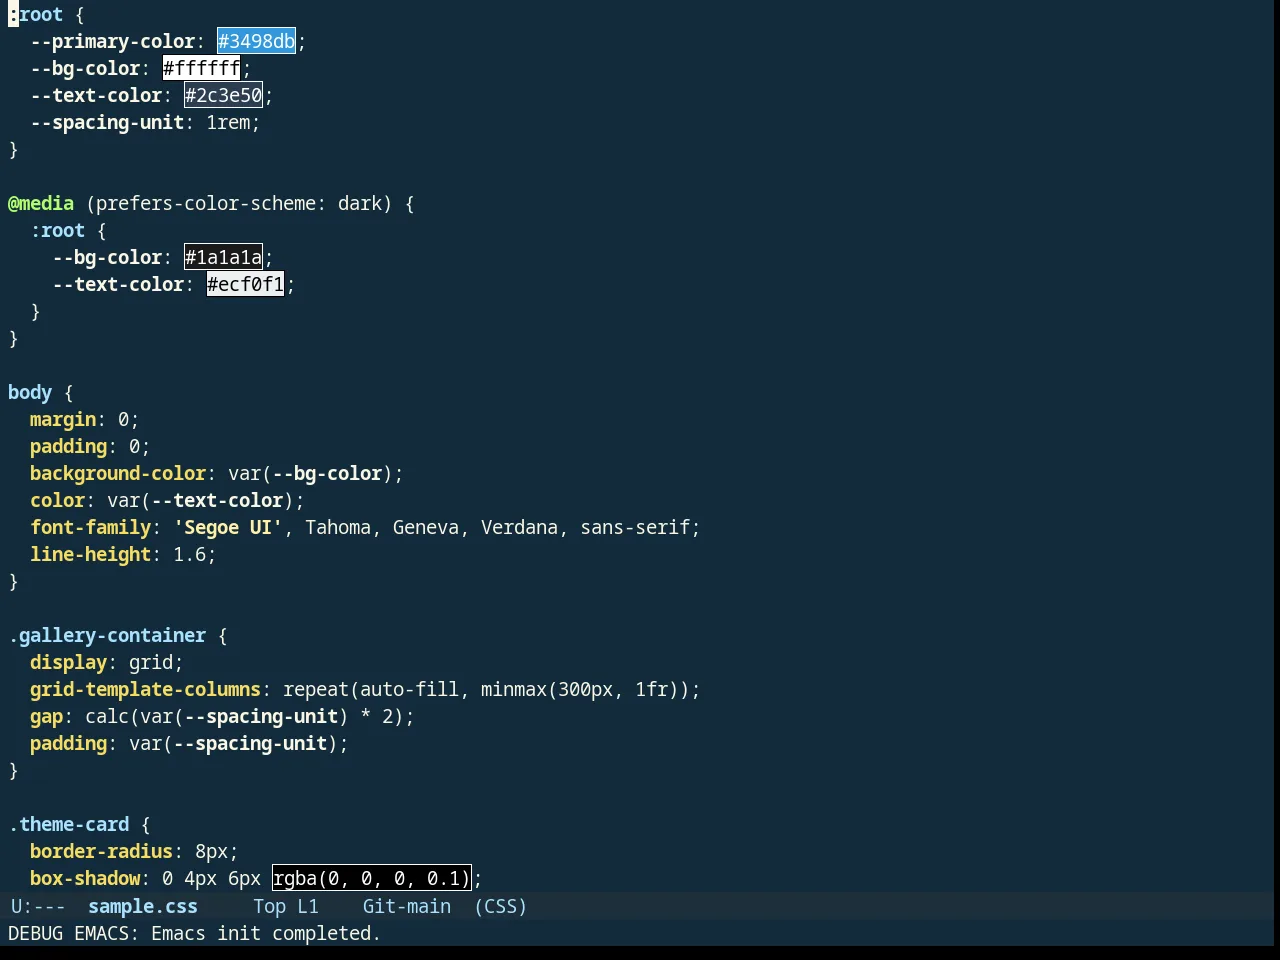Click the gap property
1280x960 pixels.
coord(46,716)
